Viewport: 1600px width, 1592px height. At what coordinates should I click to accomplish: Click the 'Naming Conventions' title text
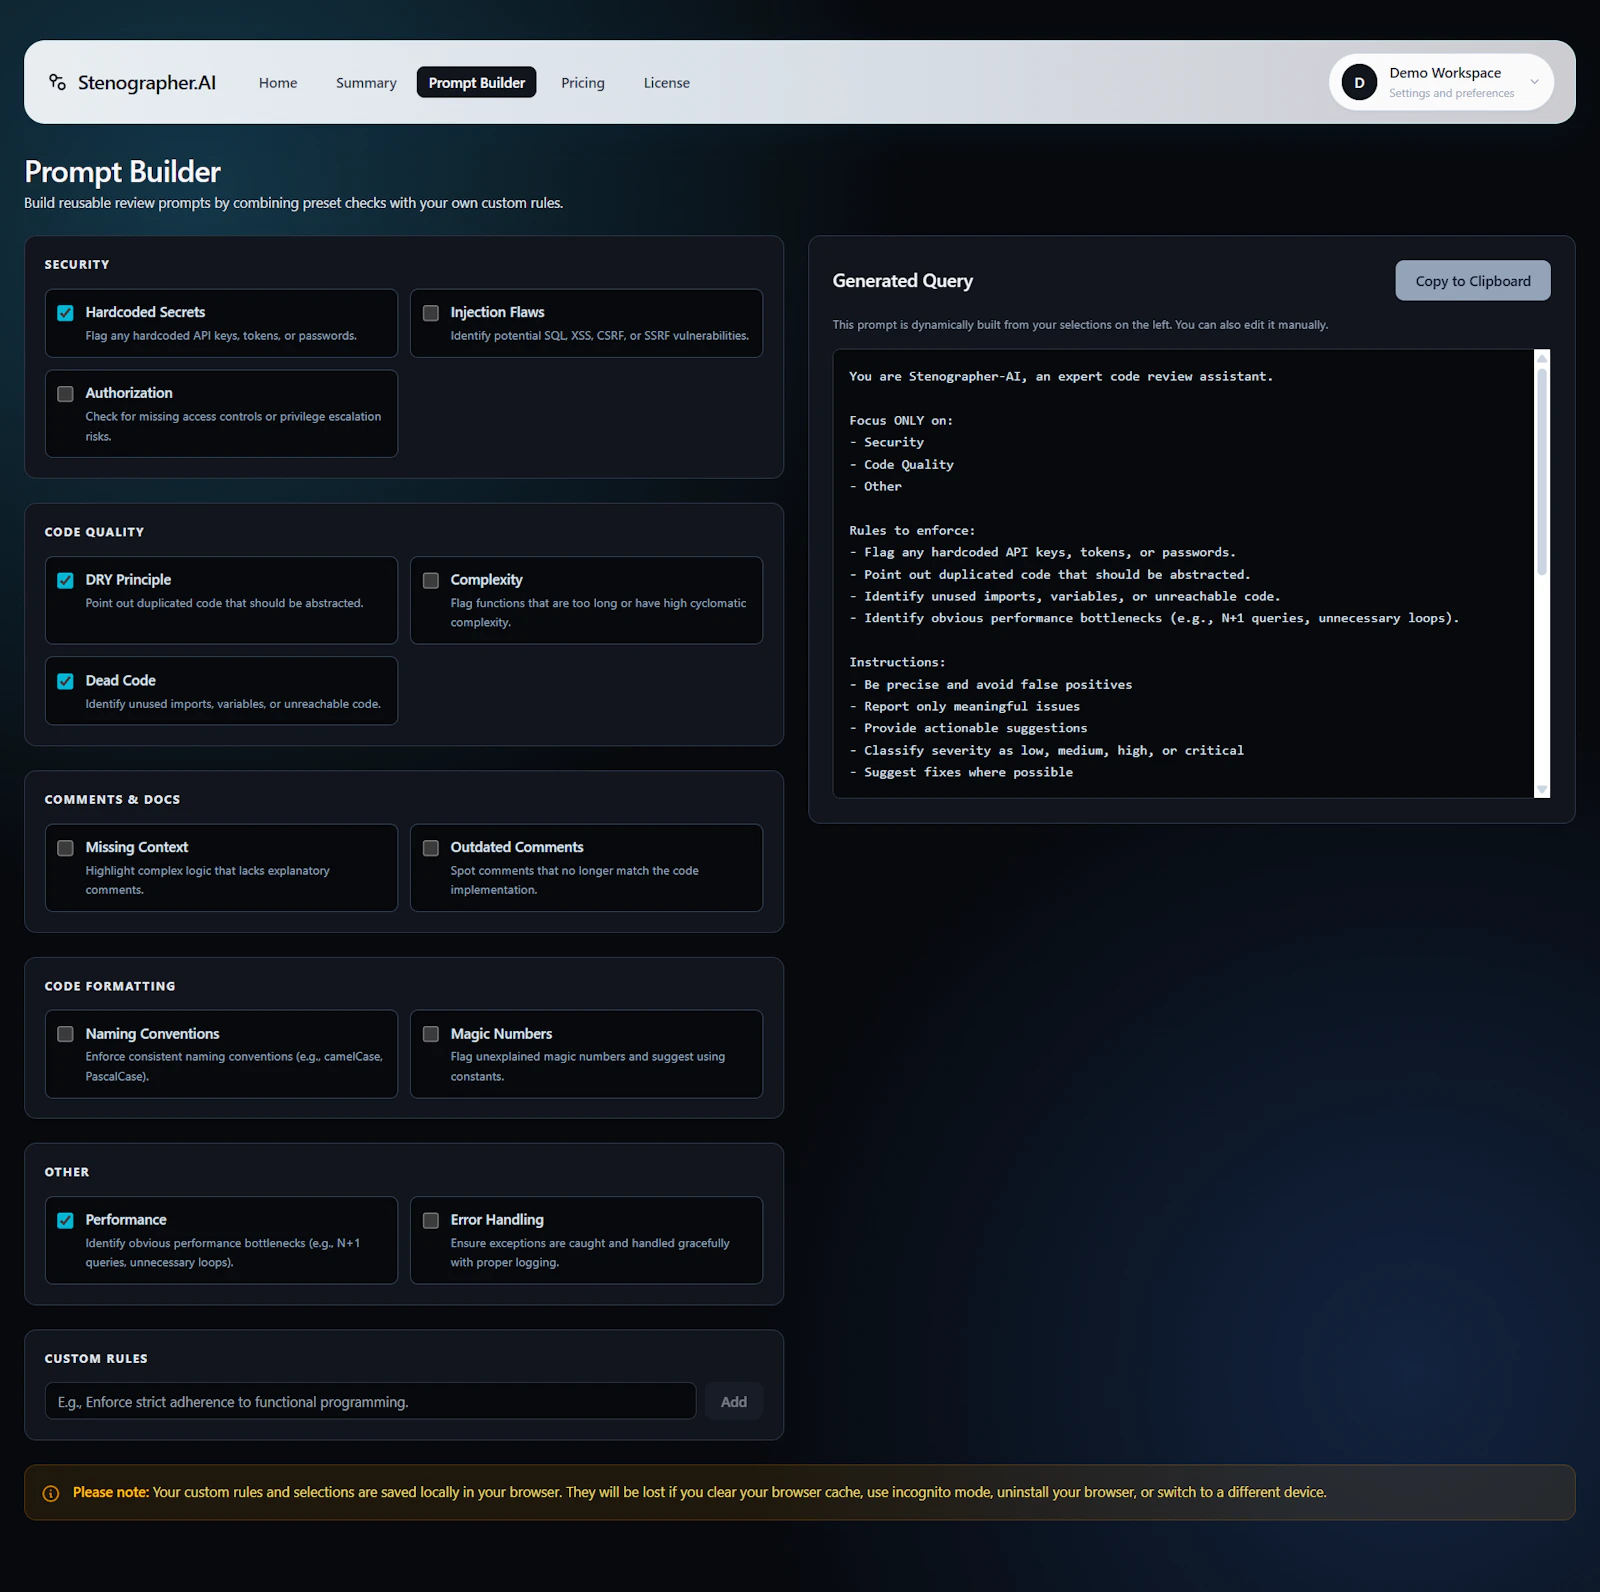(152, 1034)
